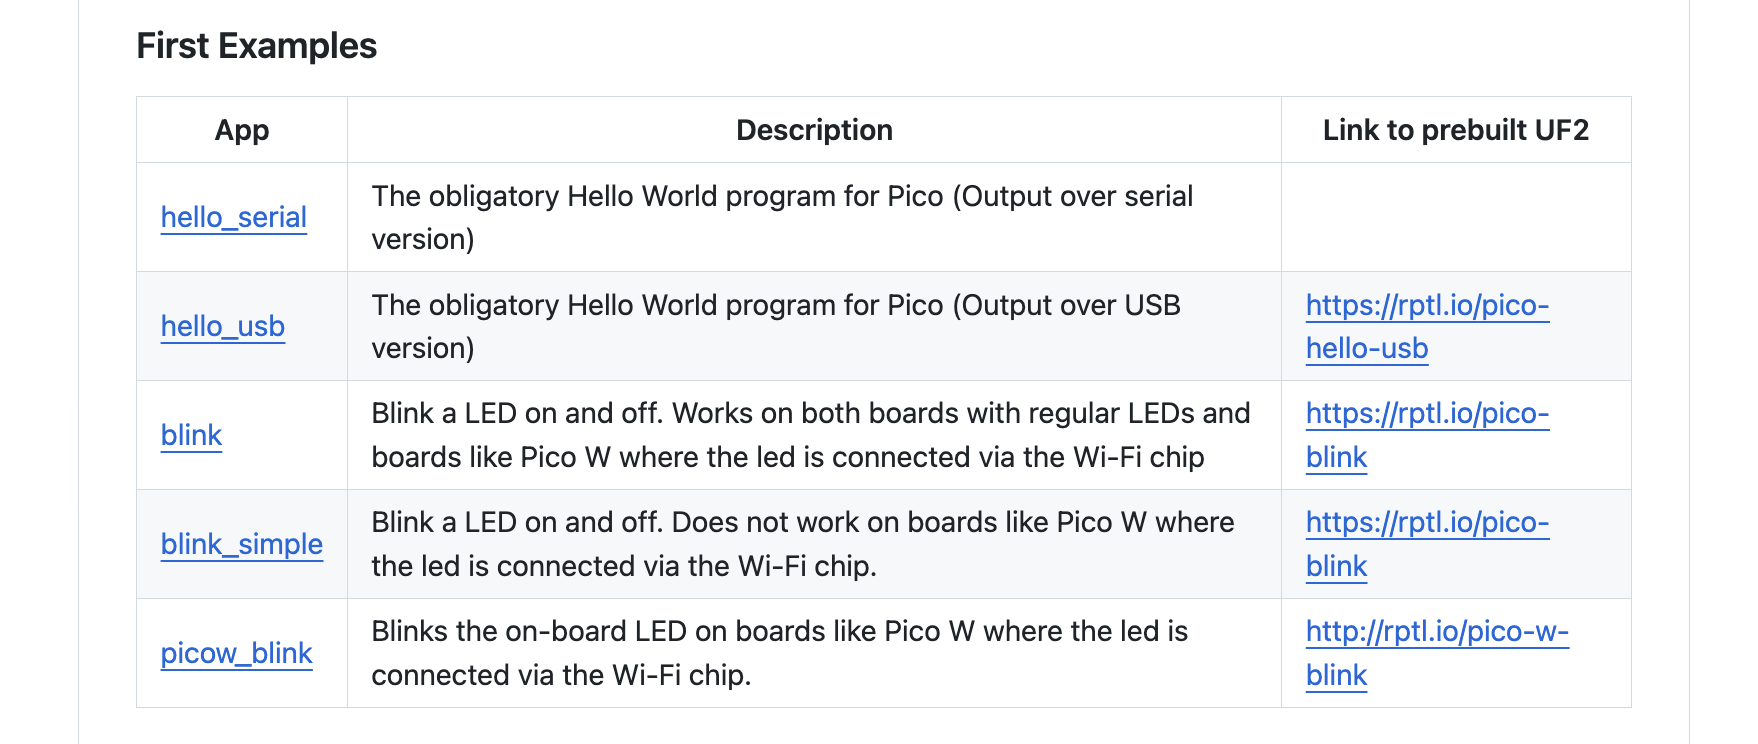This screenshot has height=744, width=1758.
Task: Click the empty UF2 cell for hello_serial
Action: [x=1456, y=217]
